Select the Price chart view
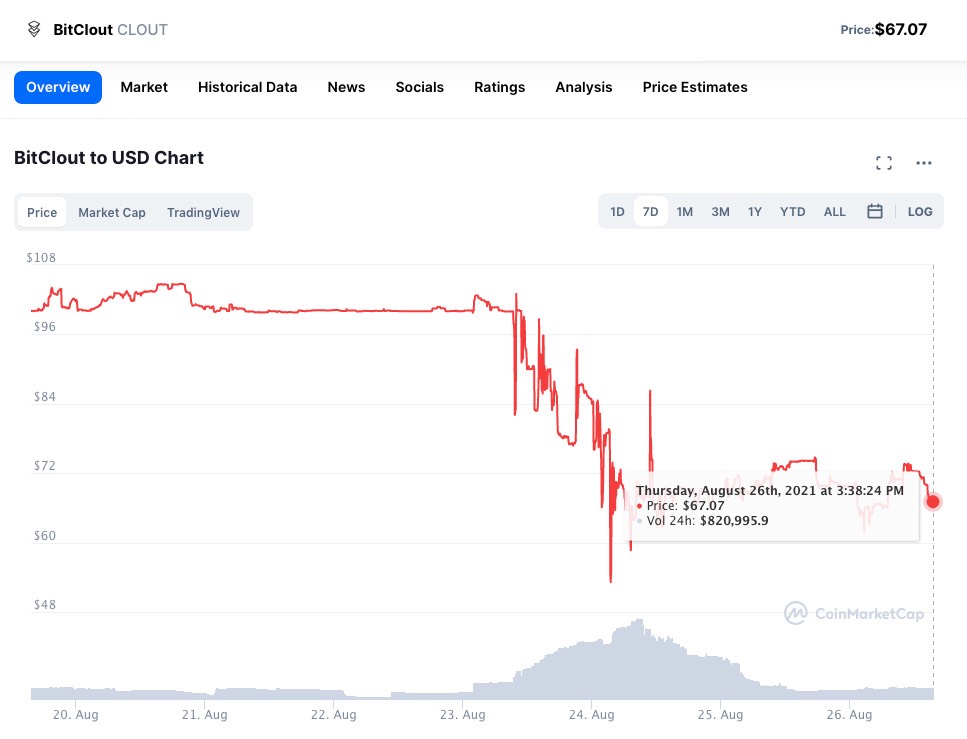This screenshot has height=739, width=967. pyautogui.click(x=42, y=212)
